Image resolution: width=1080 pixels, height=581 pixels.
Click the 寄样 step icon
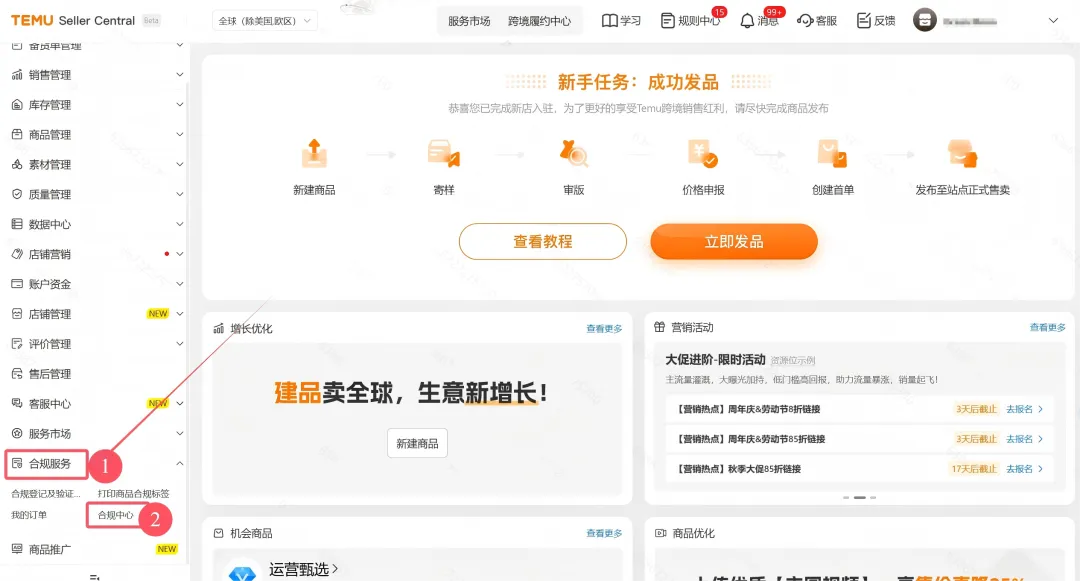[x=444, y=154]
